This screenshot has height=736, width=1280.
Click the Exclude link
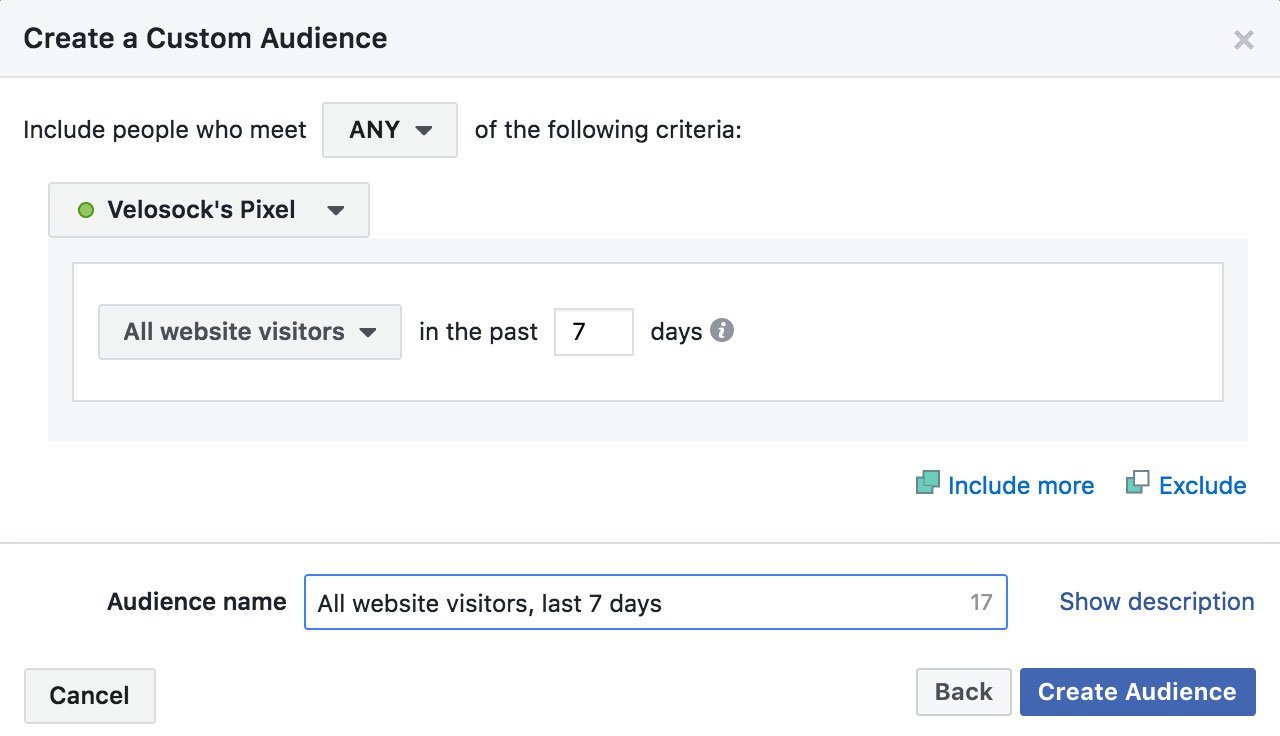point(1202,485)
